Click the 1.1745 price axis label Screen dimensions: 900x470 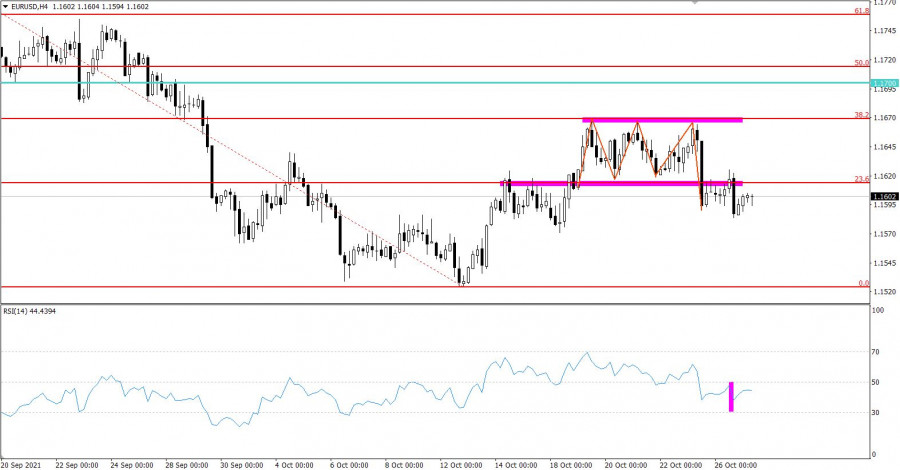(885, 31)
